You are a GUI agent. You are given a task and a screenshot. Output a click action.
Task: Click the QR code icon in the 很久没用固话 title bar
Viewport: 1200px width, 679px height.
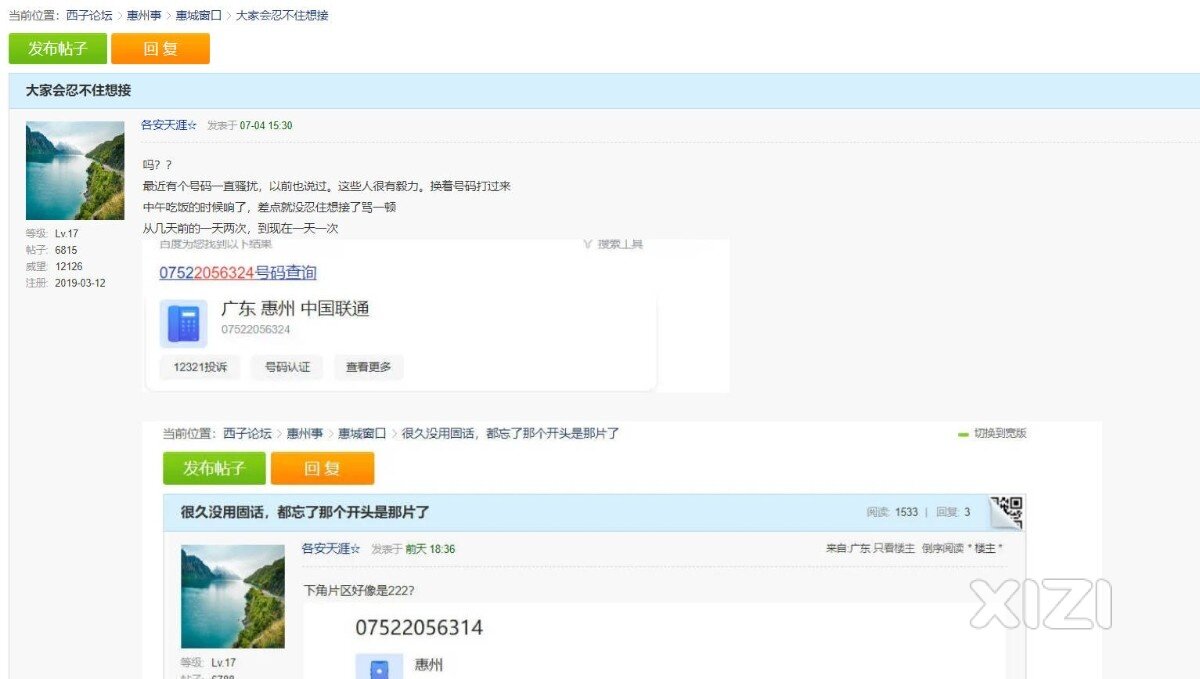(1007, 511)
